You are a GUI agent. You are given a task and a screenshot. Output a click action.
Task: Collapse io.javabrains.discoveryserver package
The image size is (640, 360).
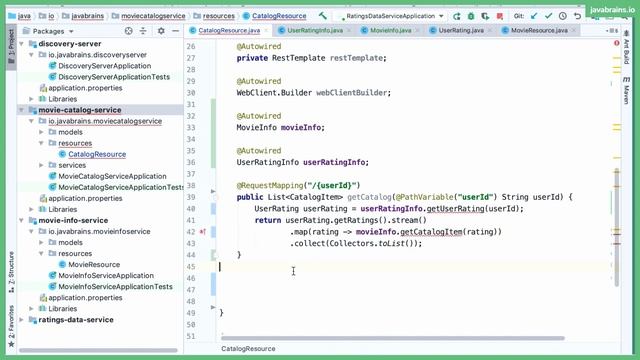(x=31, y=55)
